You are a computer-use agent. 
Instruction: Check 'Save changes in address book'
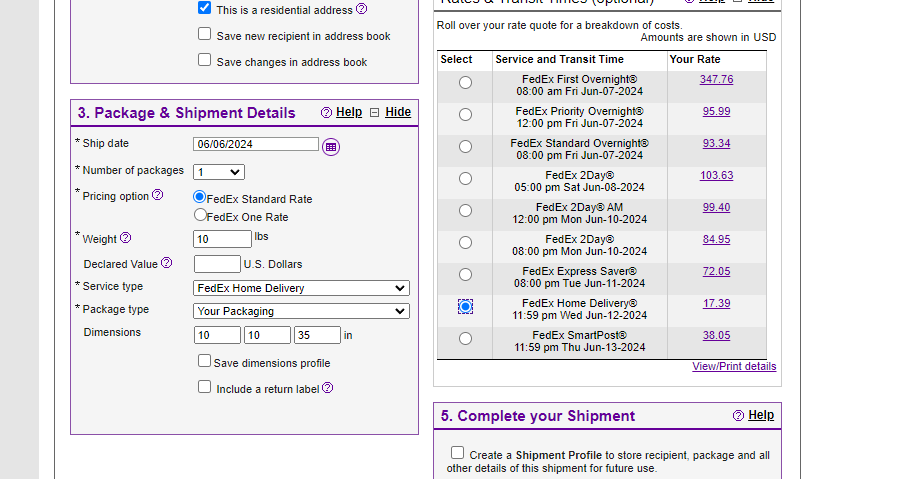tap(204, 60)
